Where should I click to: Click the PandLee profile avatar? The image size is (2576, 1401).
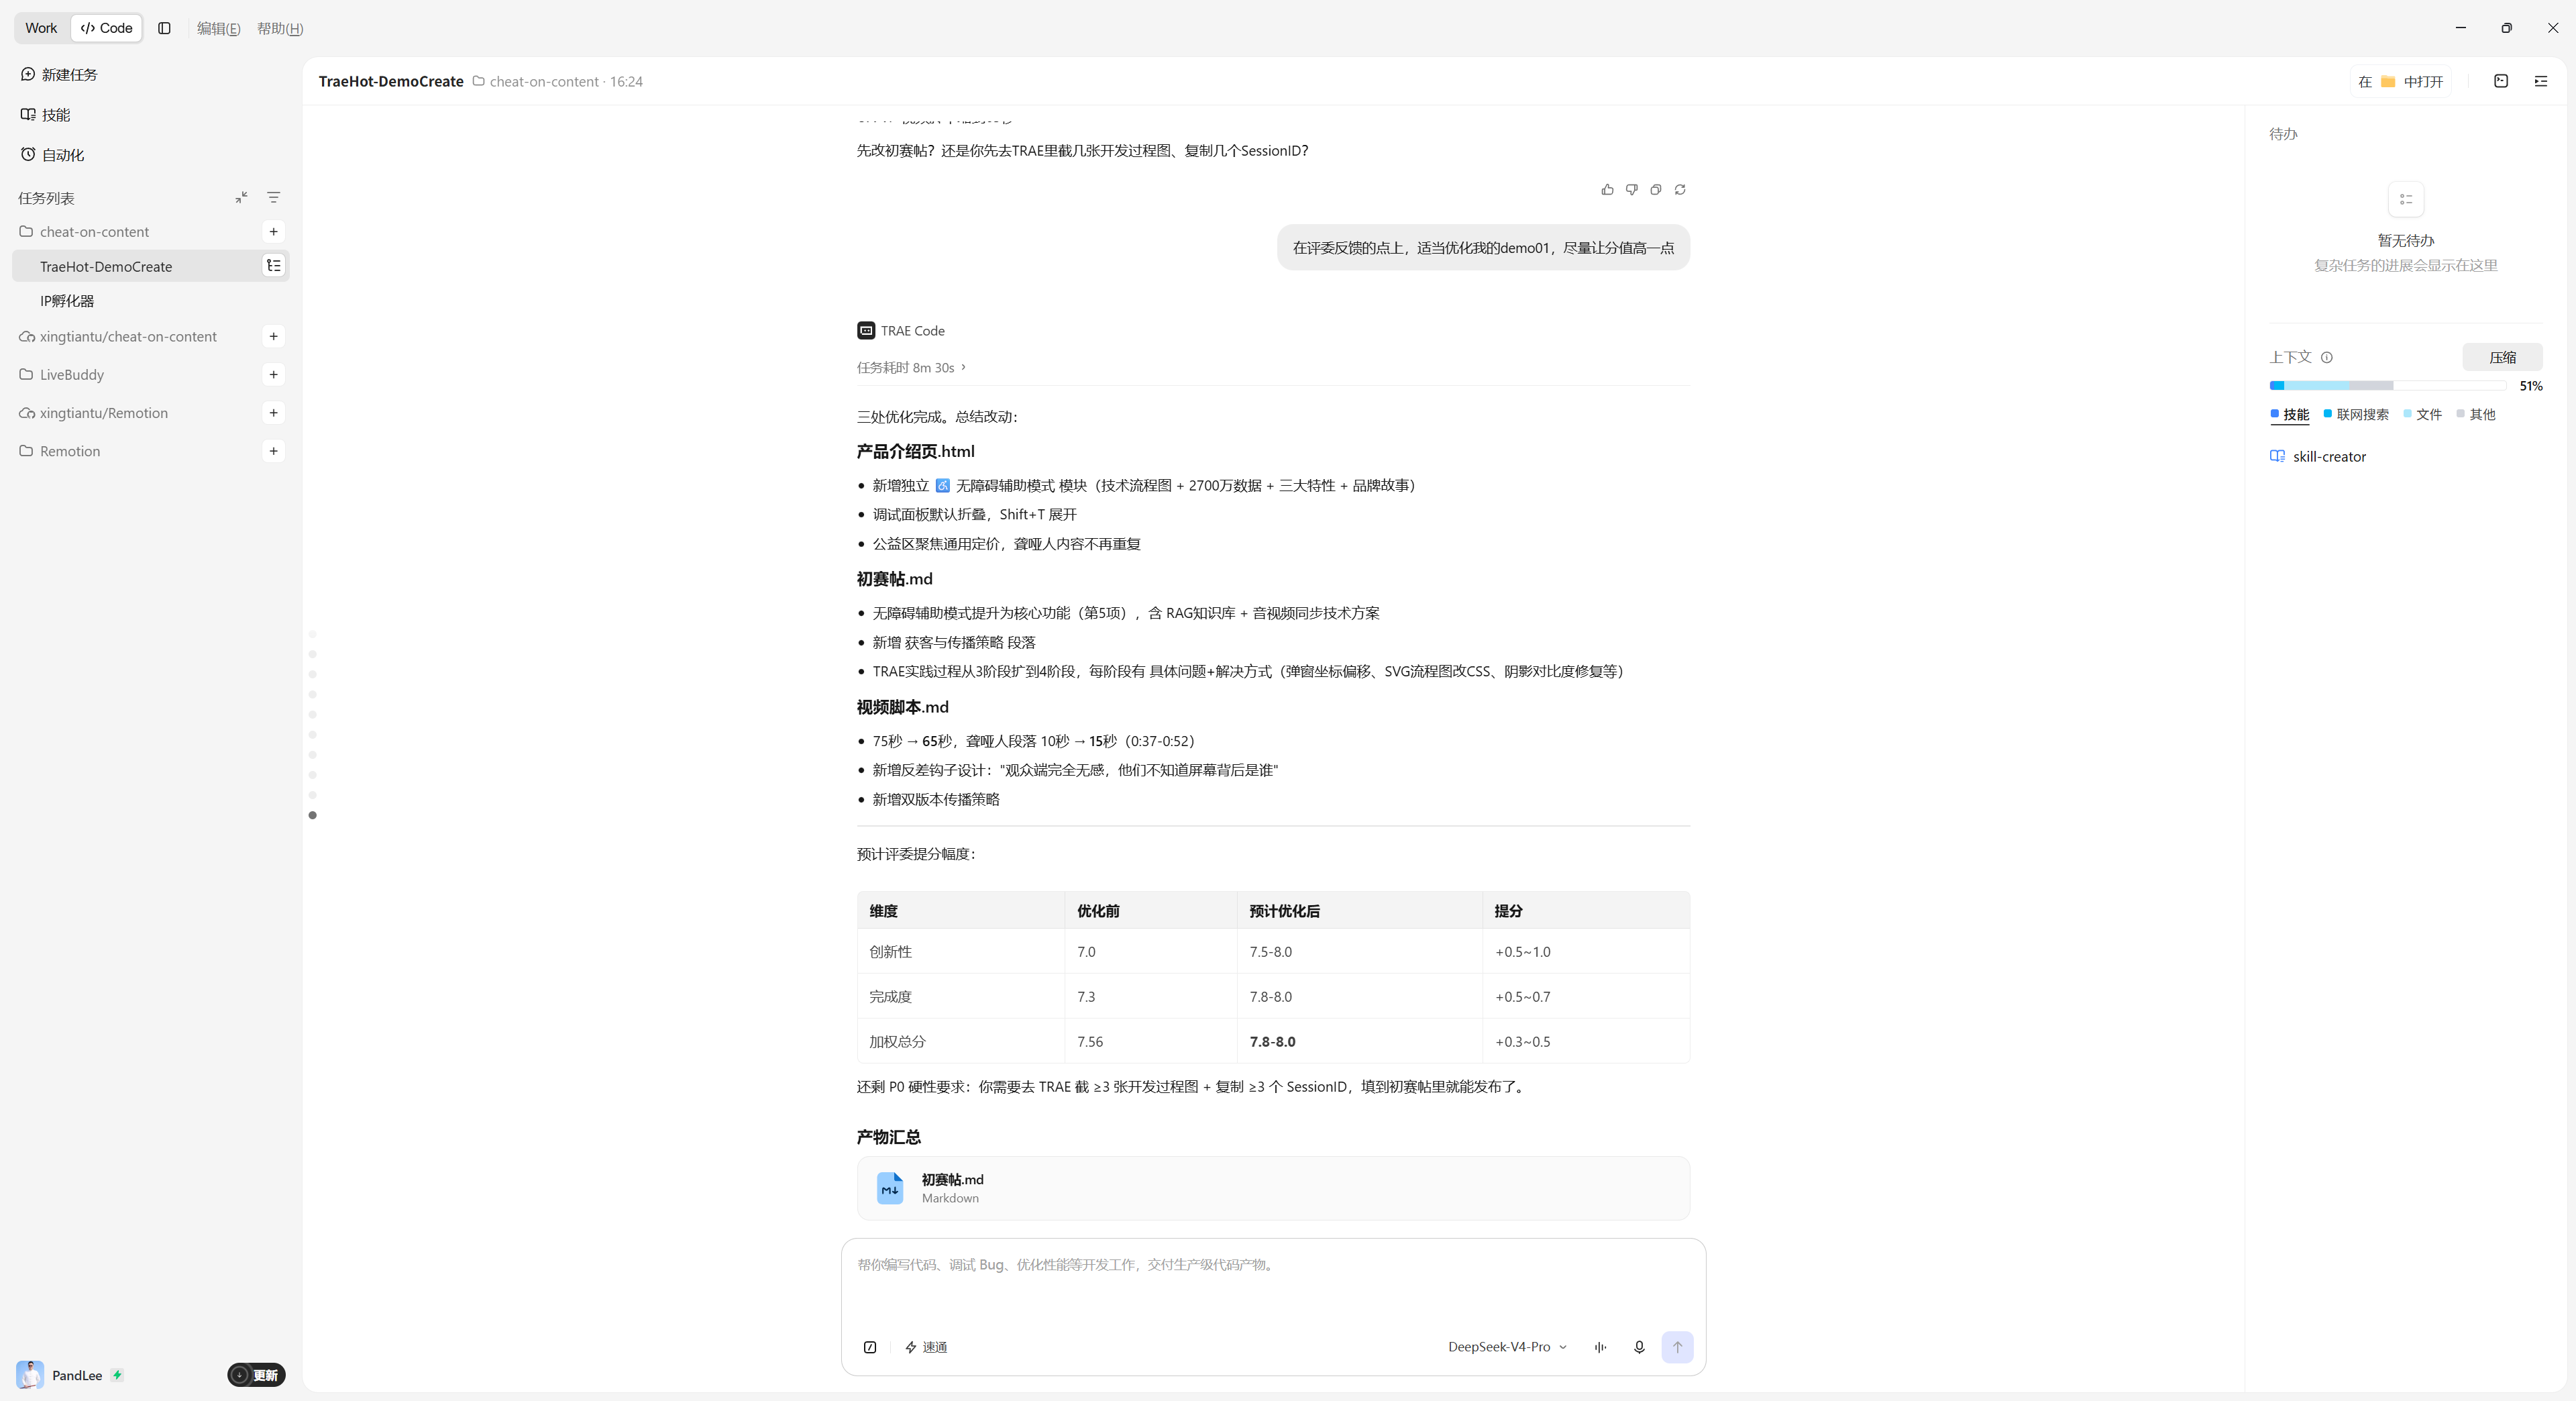[30, 1375]
